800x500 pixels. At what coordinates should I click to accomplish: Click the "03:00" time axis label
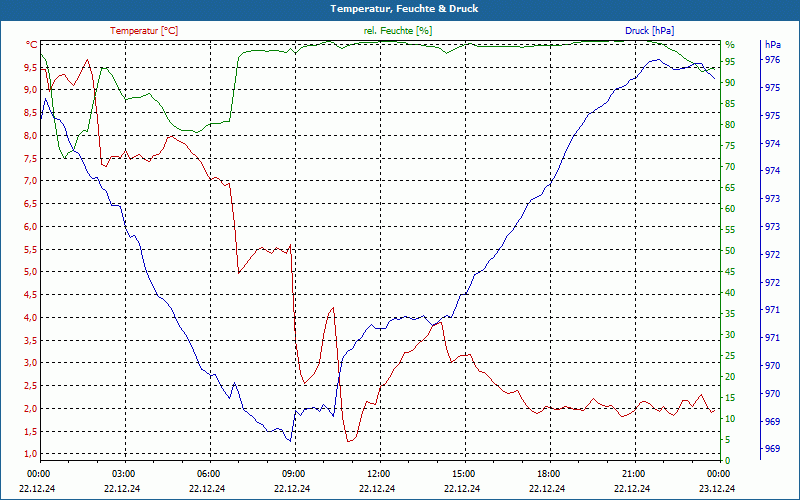(x=124, y=474)
